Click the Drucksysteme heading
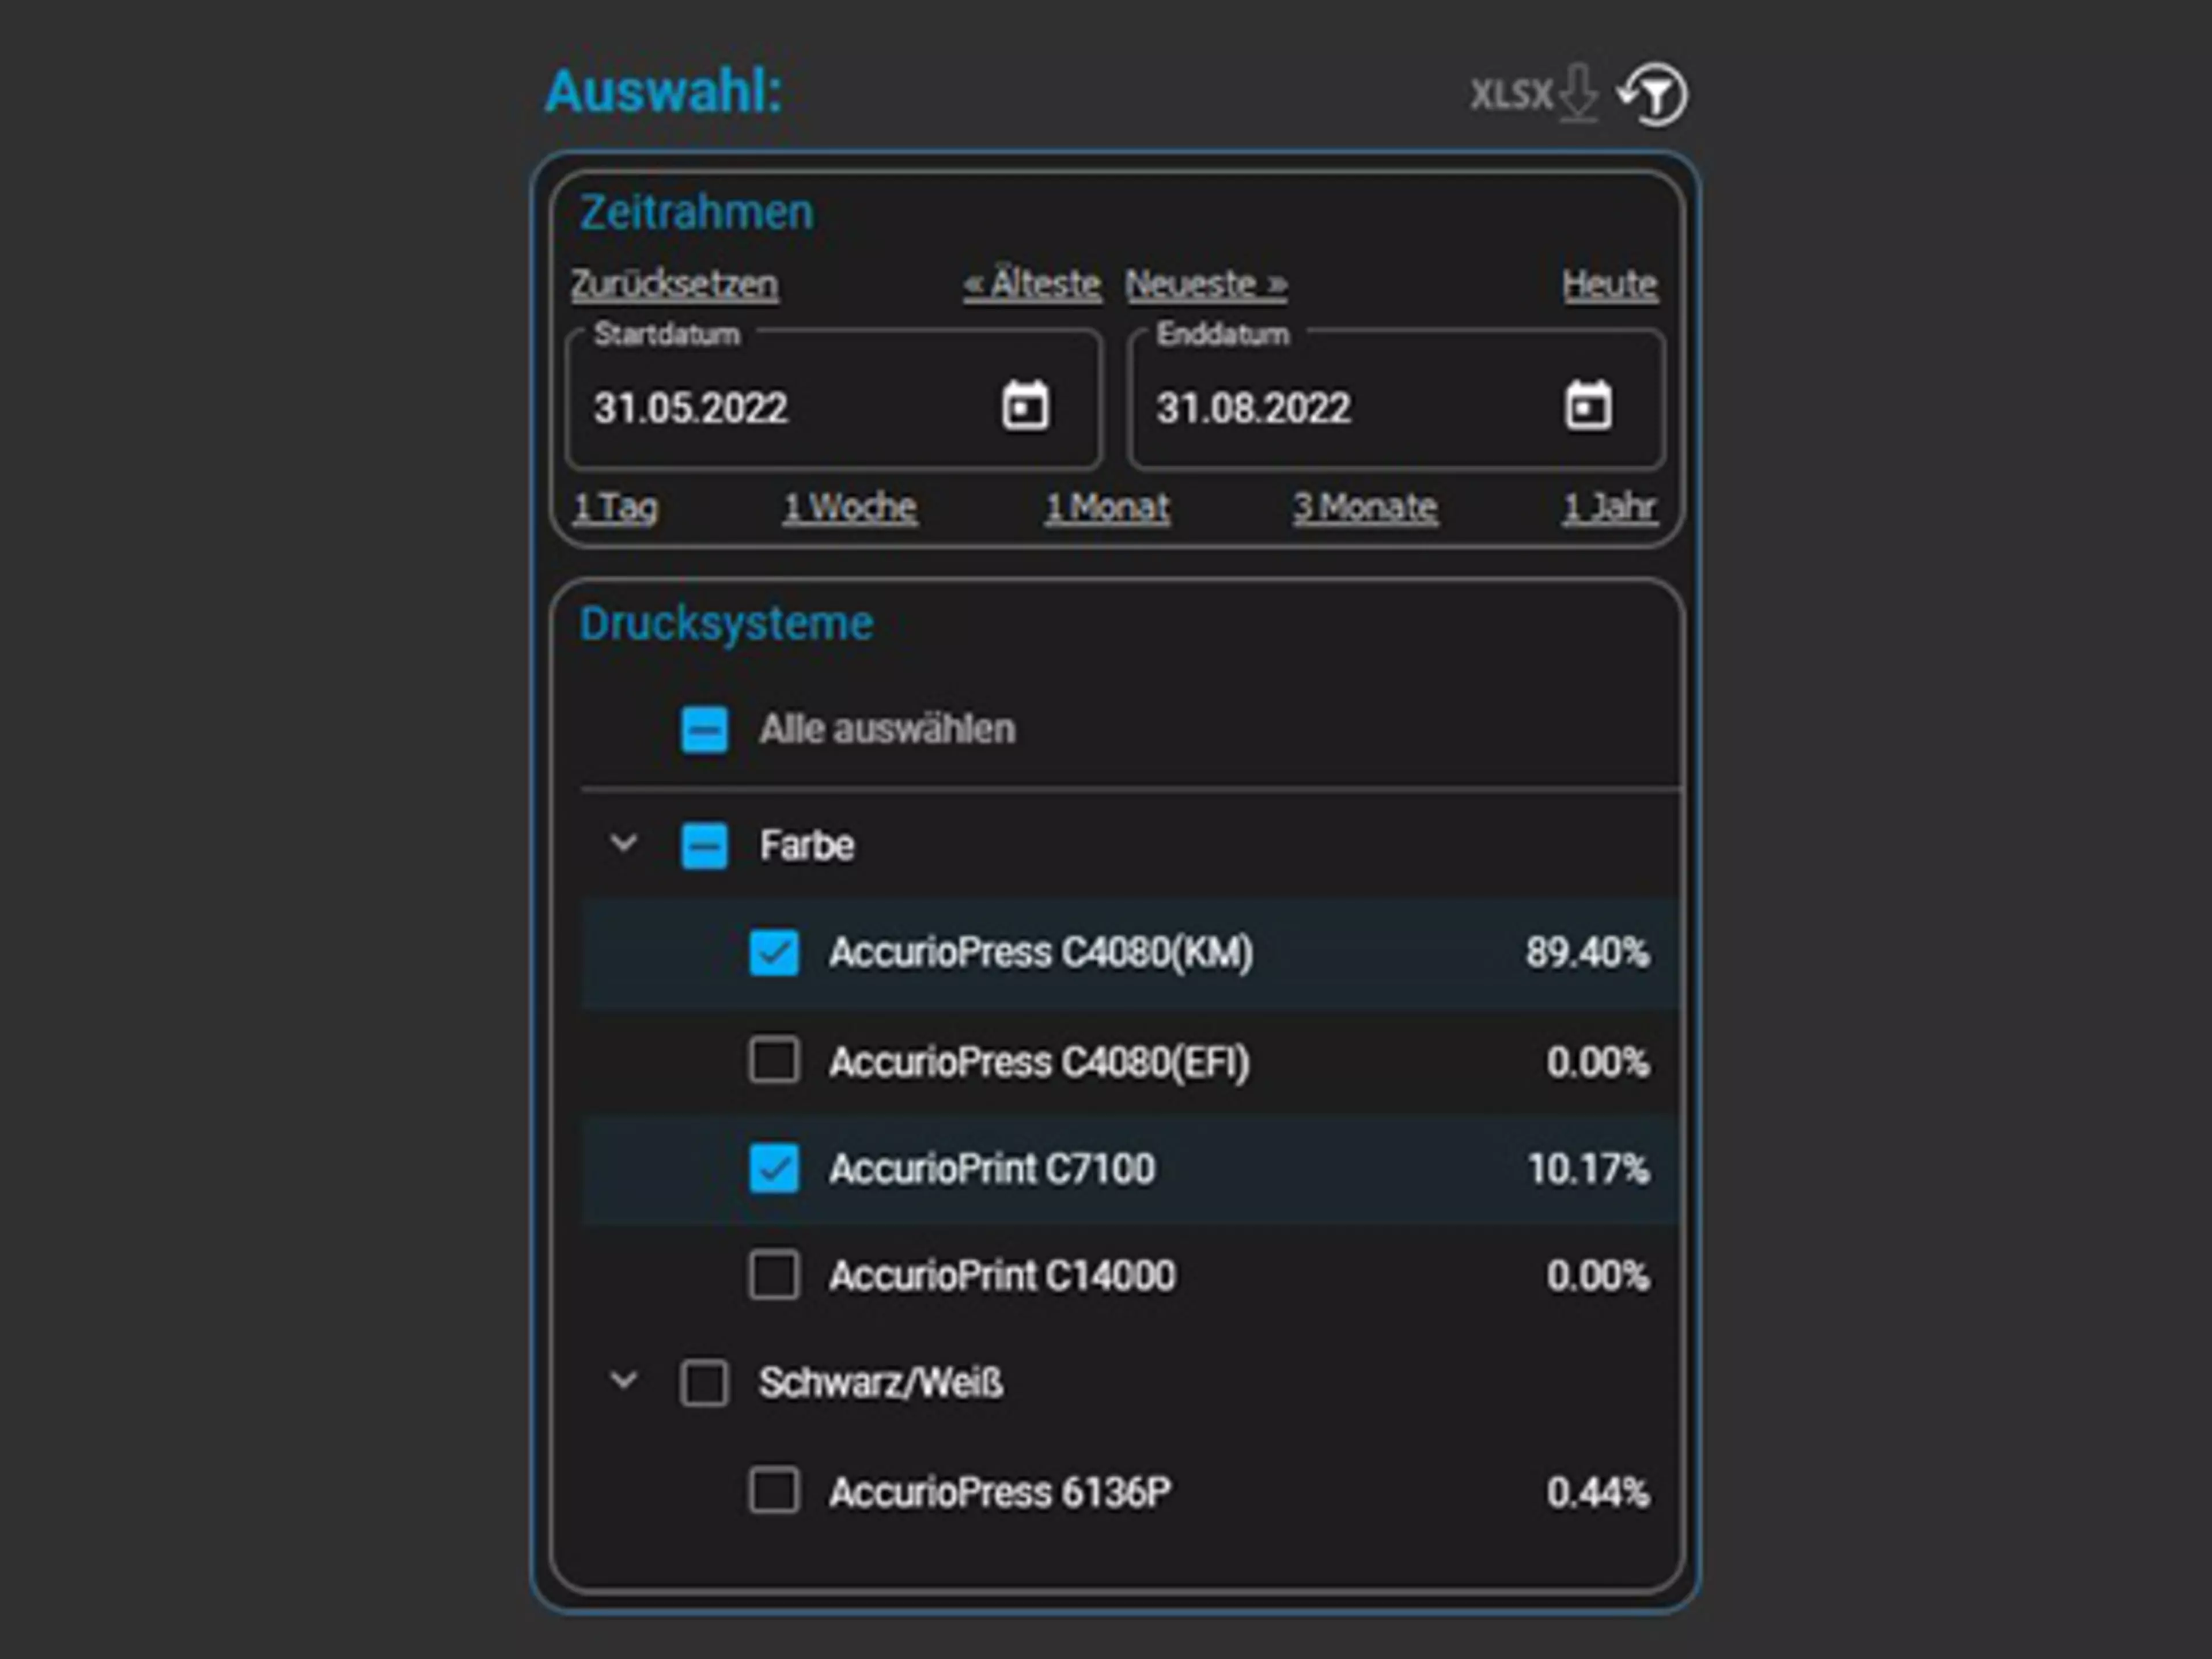The height and width of the screenshot is (1659, 2212). pos(727,624)
